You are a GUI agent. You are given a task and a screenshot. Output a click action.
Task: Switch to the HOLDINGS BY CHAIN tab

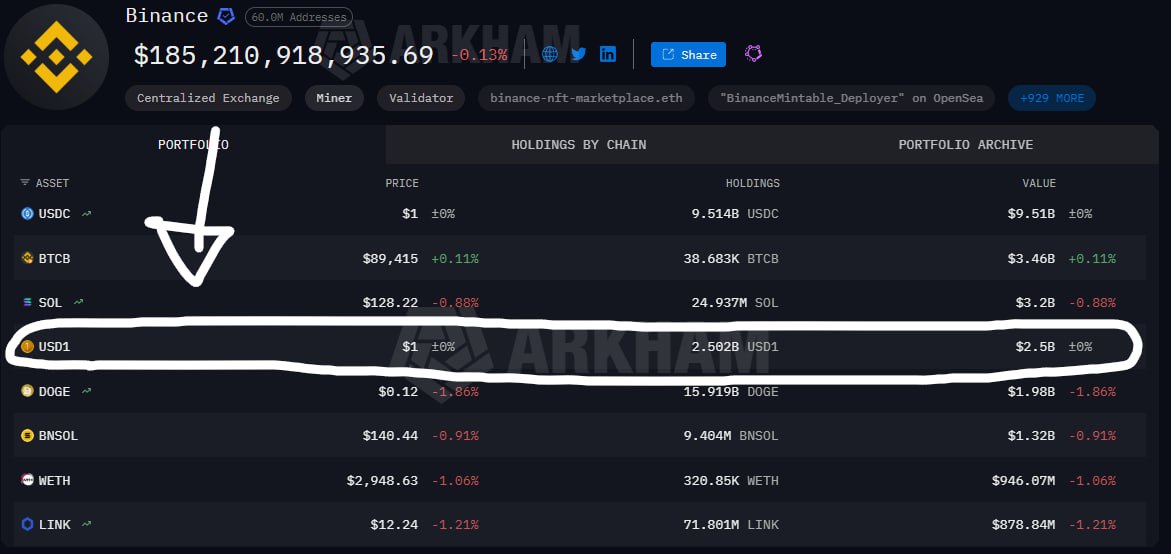579,145
